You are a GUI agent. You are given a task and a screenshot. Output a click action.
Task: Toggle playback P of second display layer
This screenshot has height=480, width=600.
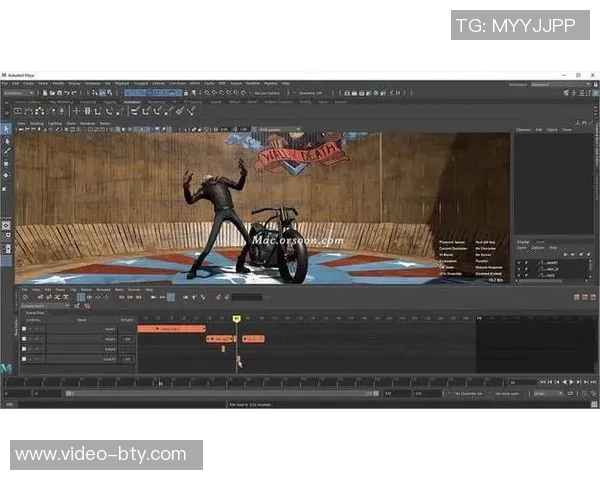click(527, 269)
